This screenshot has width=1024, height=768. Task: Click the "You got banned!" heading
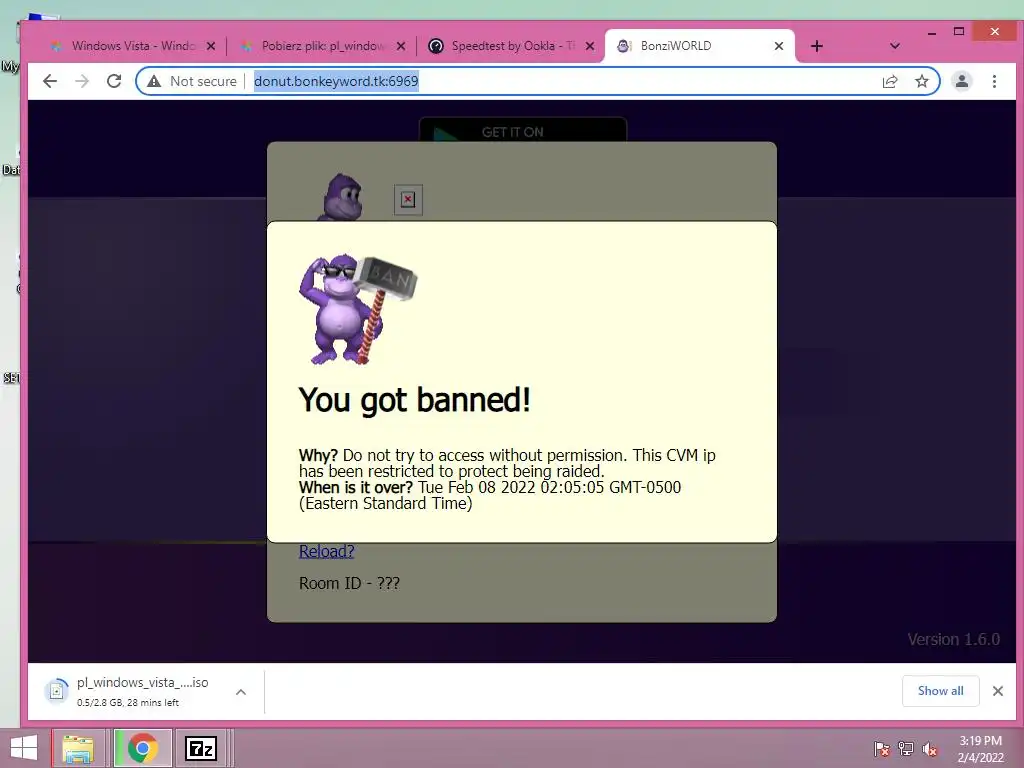pos(415,399)
